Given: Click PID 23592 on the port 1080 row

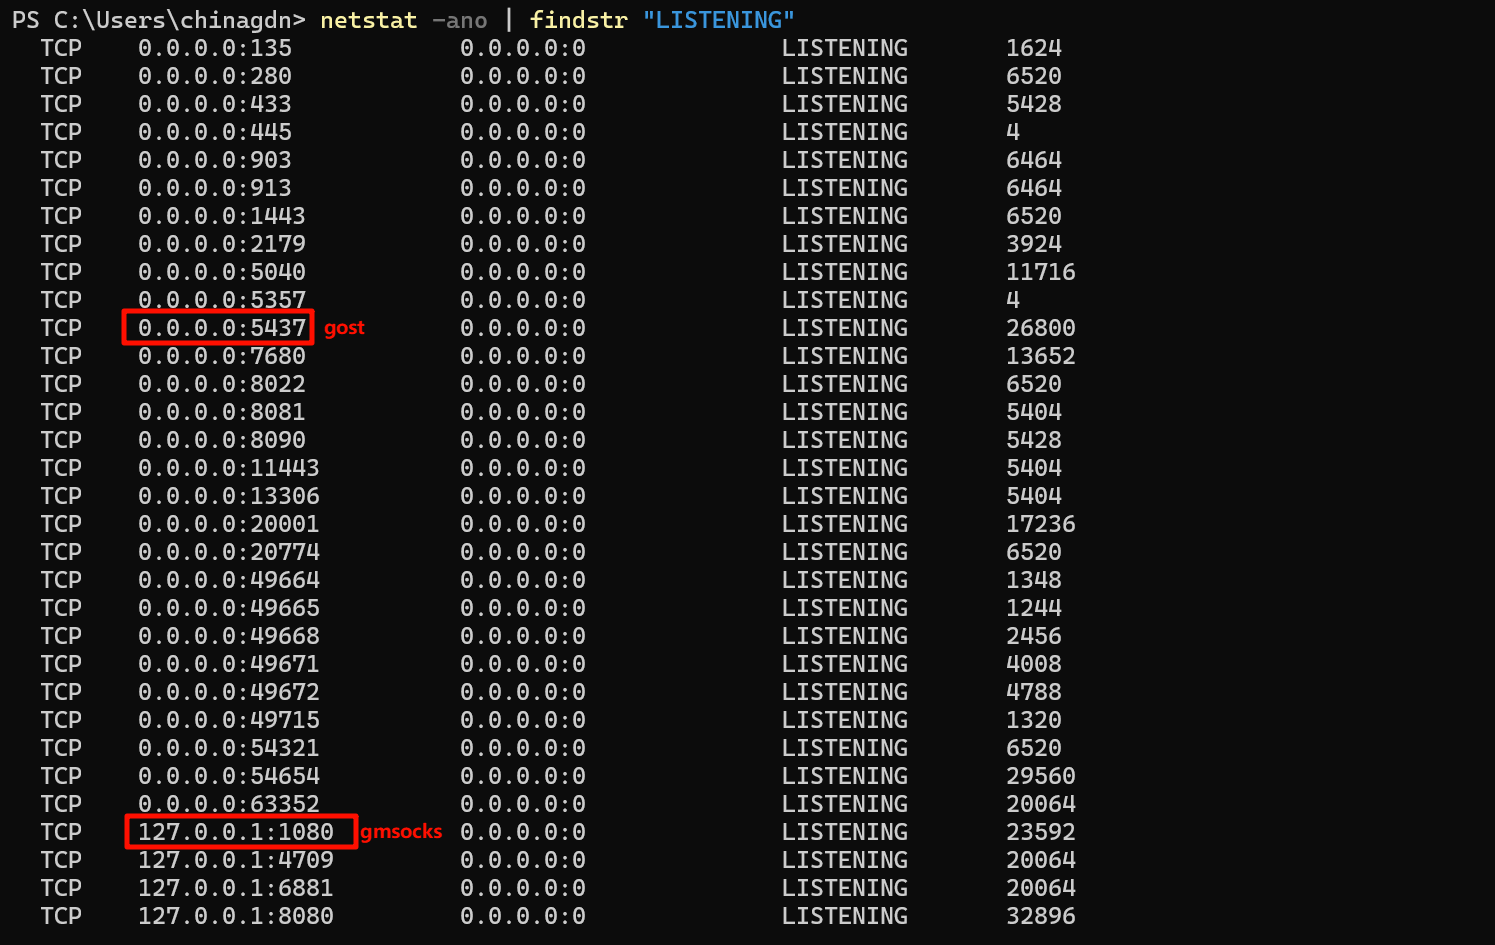Looking at the screenshot, I should coord(1040,832).
